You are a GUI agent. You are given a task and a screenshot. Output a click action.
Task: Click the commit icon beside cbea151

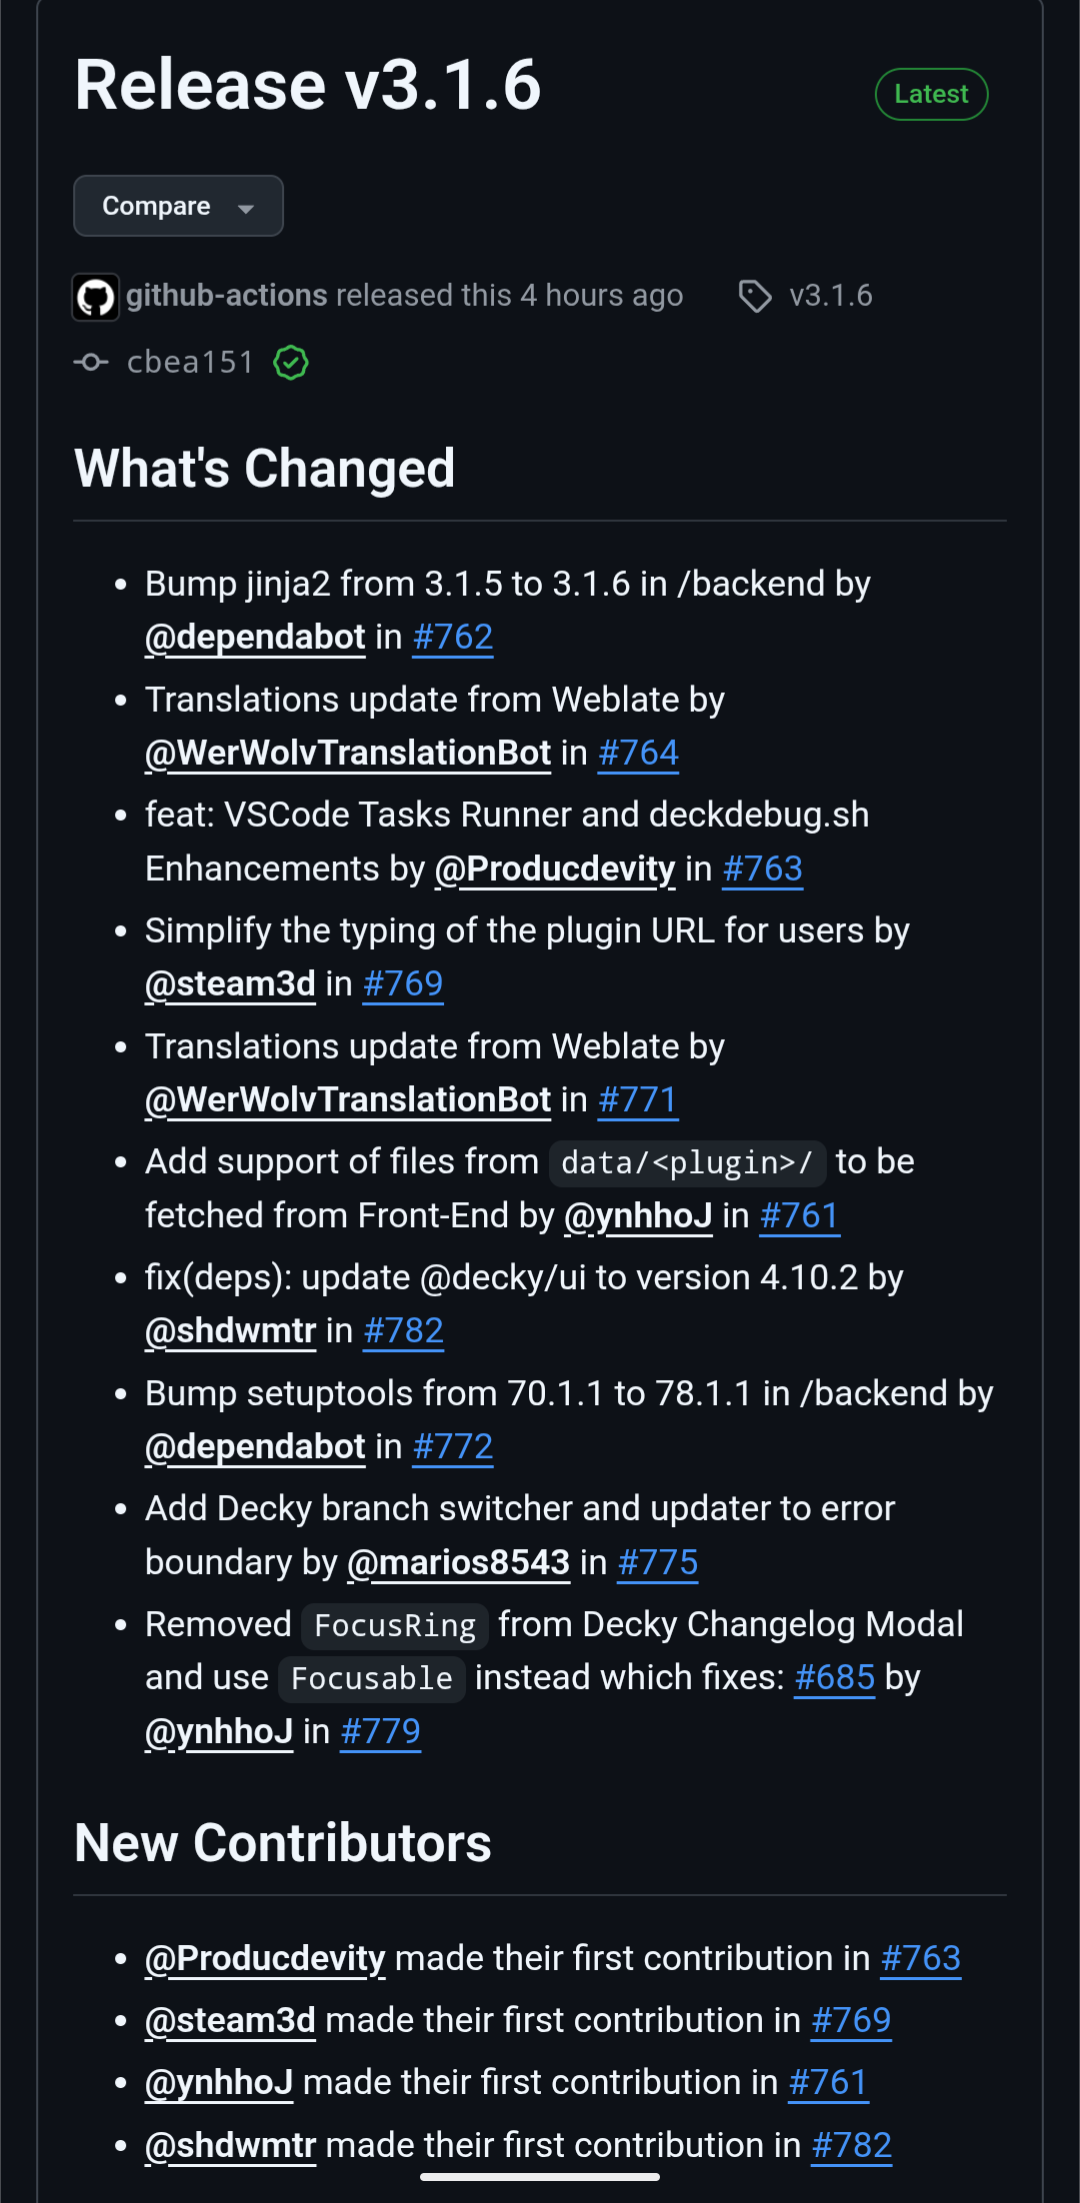(91, 362)
